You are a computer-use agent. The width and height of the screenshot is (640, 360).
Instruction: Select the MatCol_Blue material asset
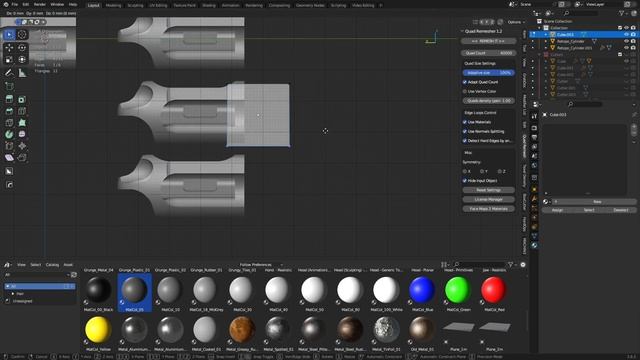[422, 293]
